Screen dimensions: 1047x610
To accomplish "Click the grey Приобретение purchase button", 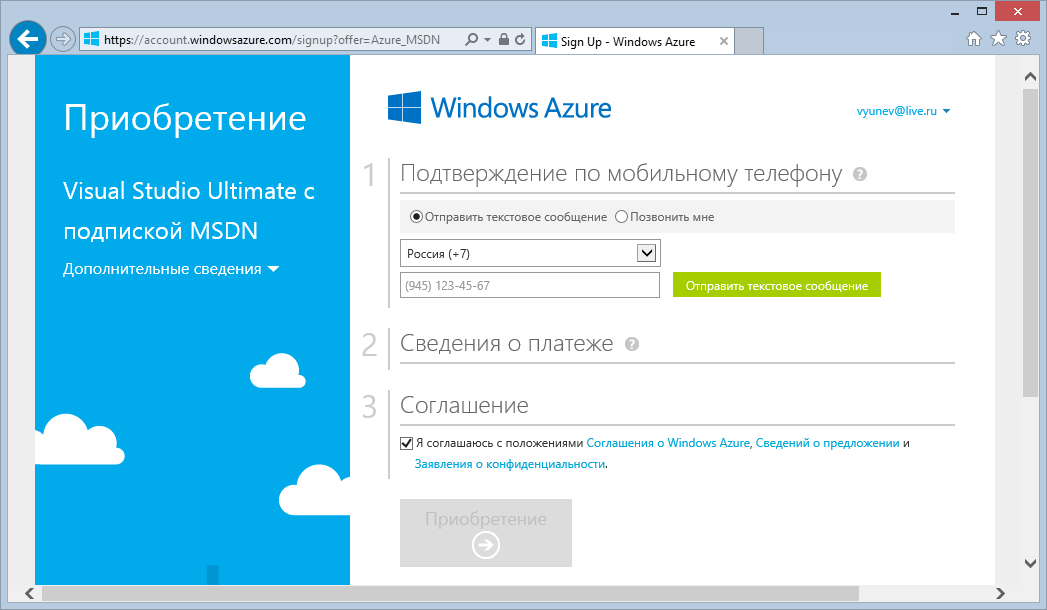I will click(485, 533).
